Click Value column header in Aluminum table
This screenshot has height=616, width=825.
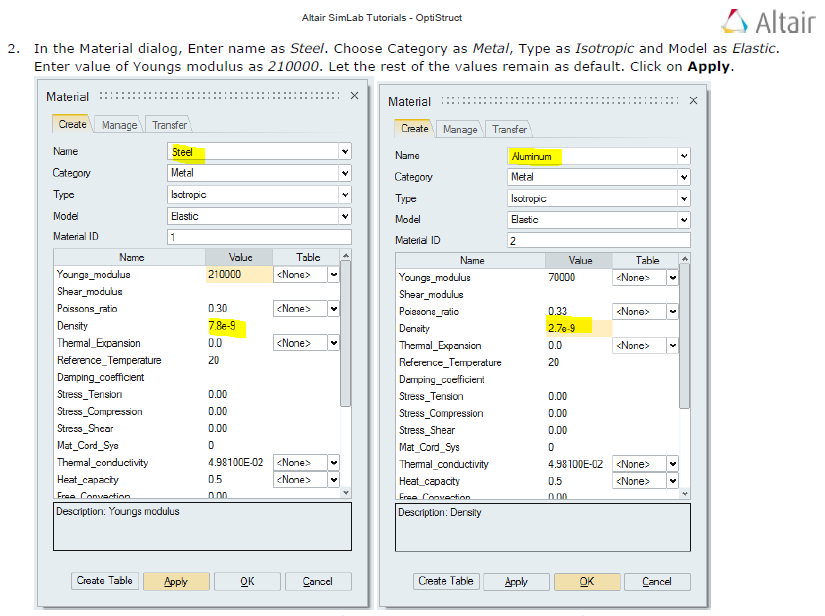pos(580,260)
